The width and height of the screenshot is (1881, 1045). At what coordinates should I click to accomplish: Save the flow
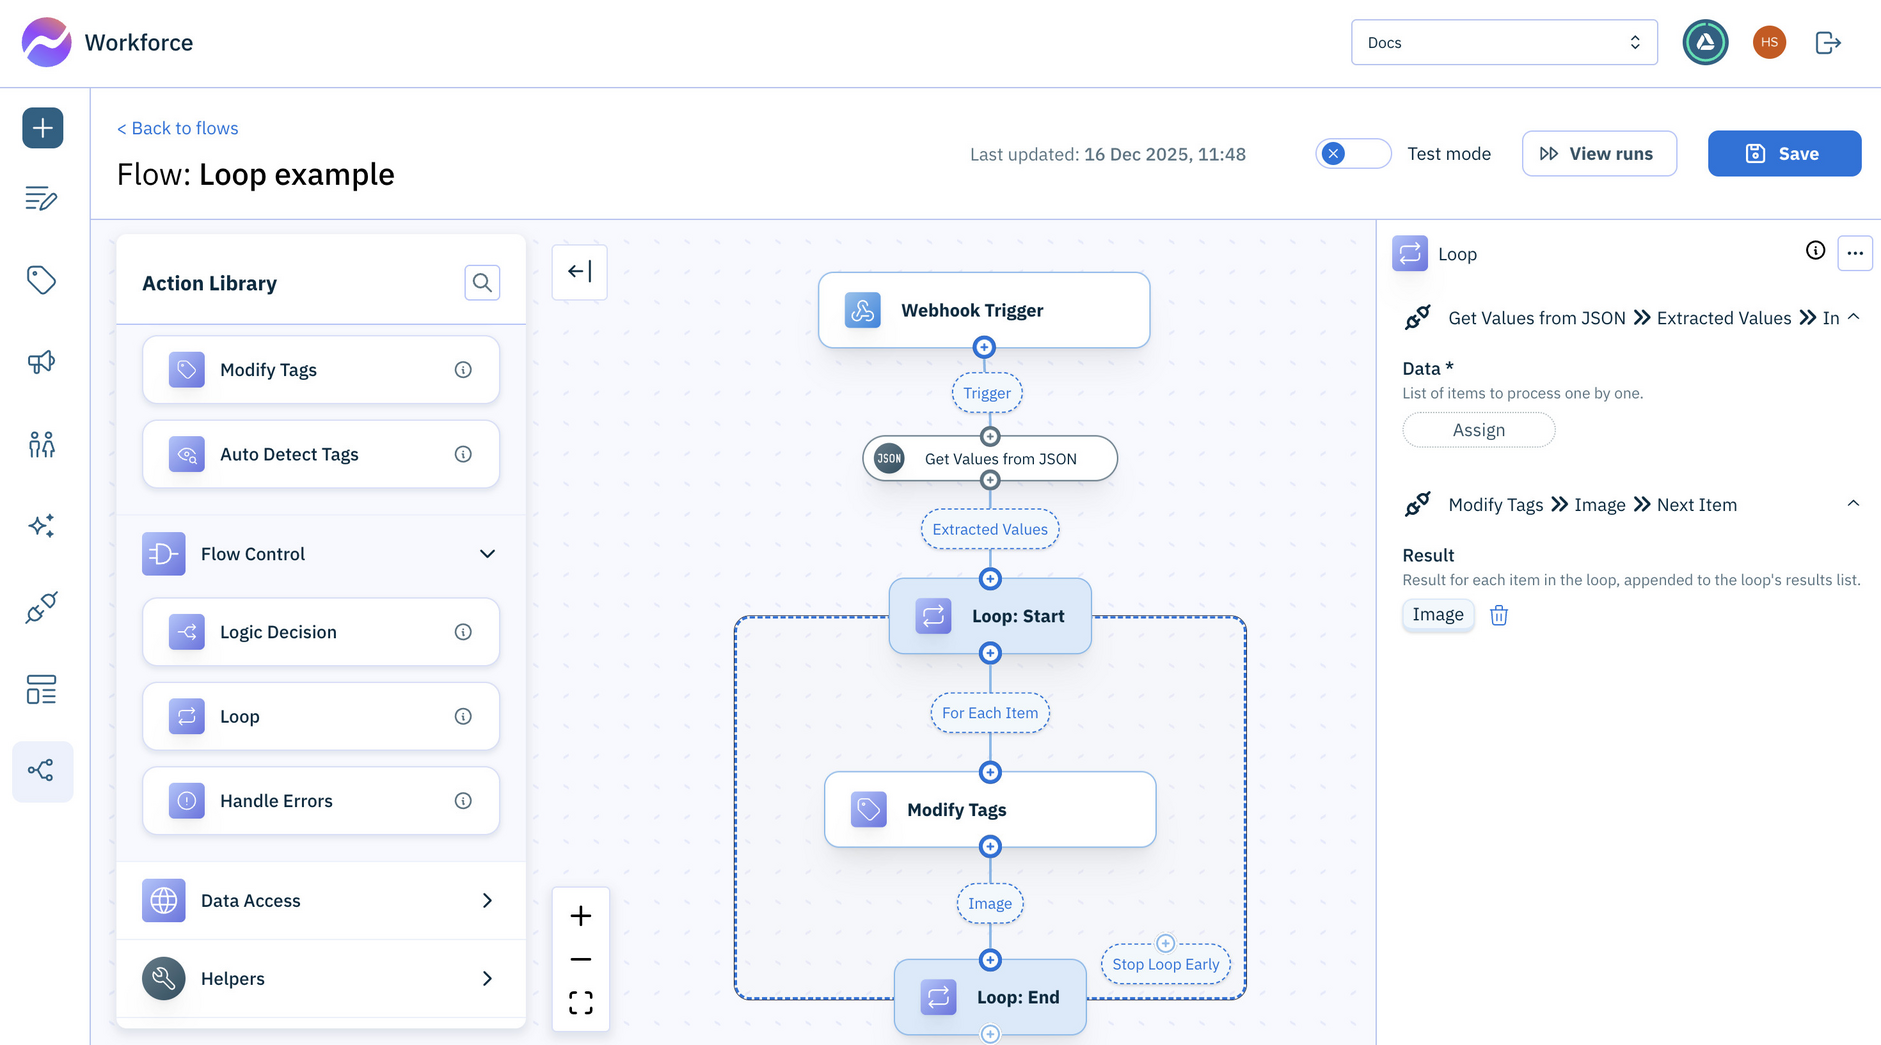[x=1784, y=153]
